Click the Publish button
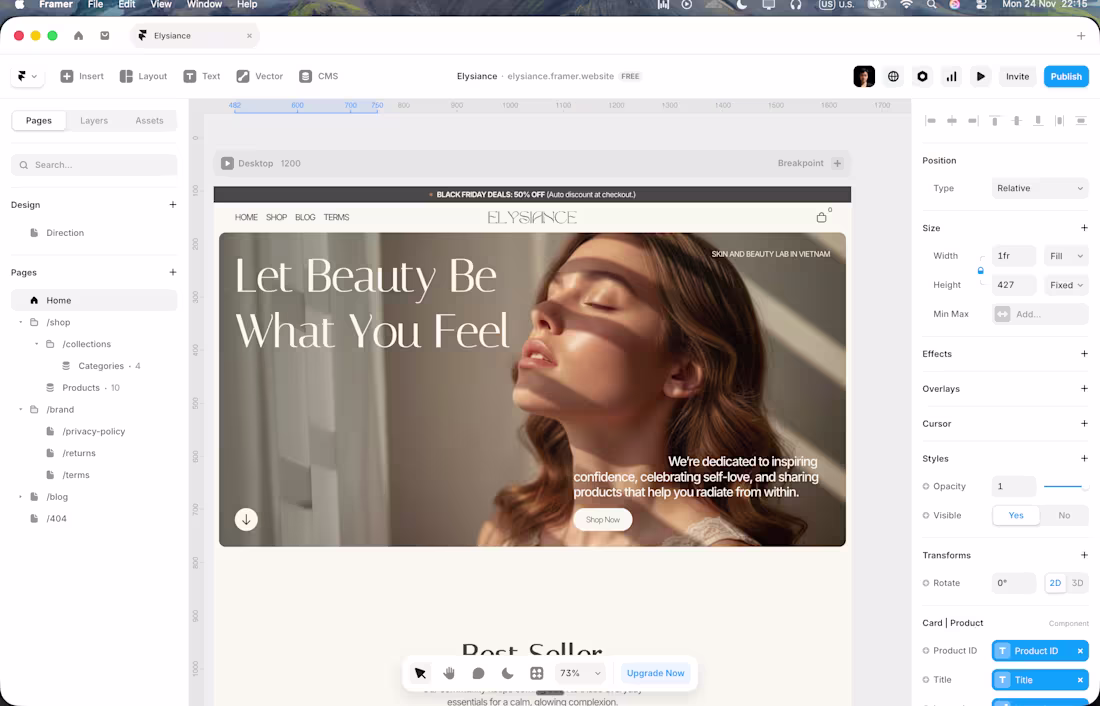The height and width of the screenshot is (706, 1100). 1066,76
